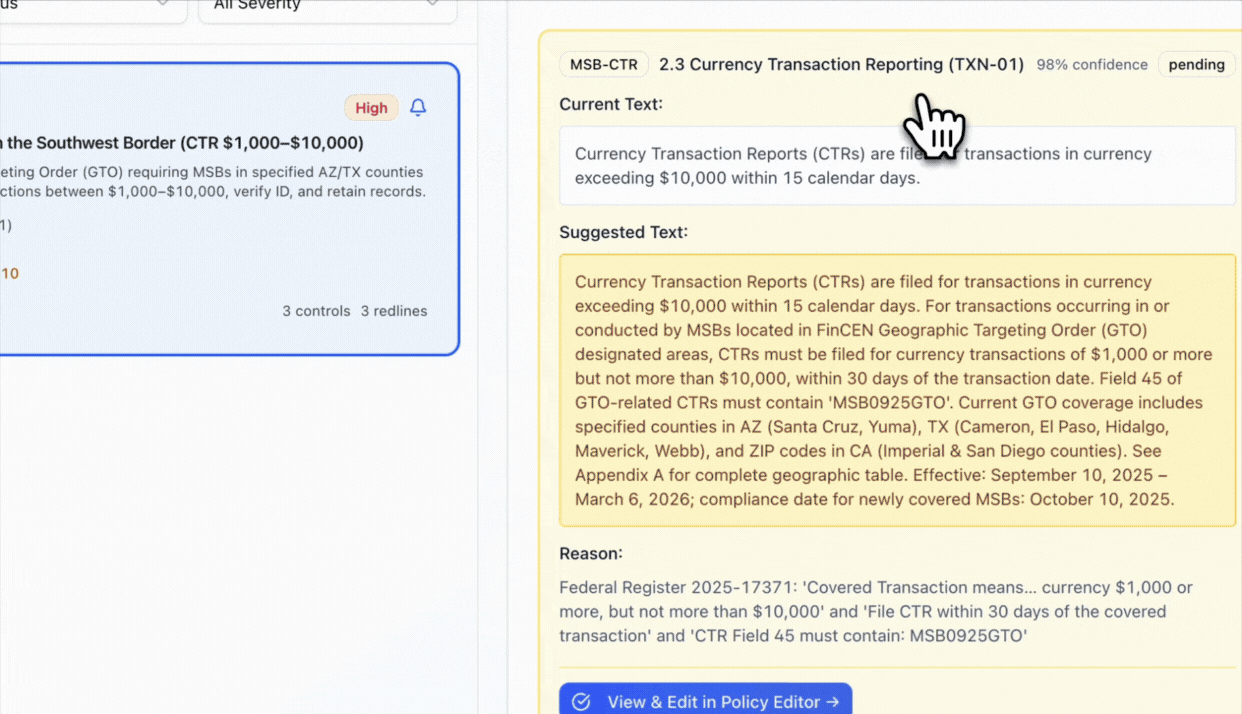
Task: Click the checkmark icon in Policy Editor button
Action: [581, 702]
